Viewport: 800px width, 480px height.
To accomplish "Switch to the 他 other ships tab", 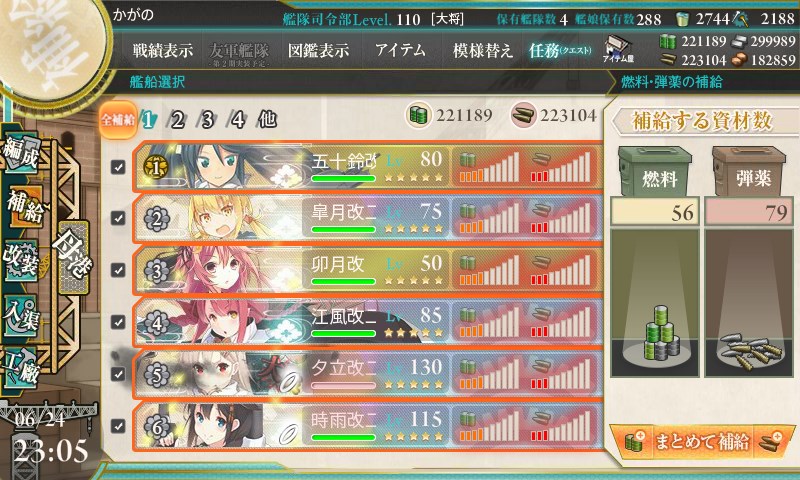I will [x=267, y=119].
